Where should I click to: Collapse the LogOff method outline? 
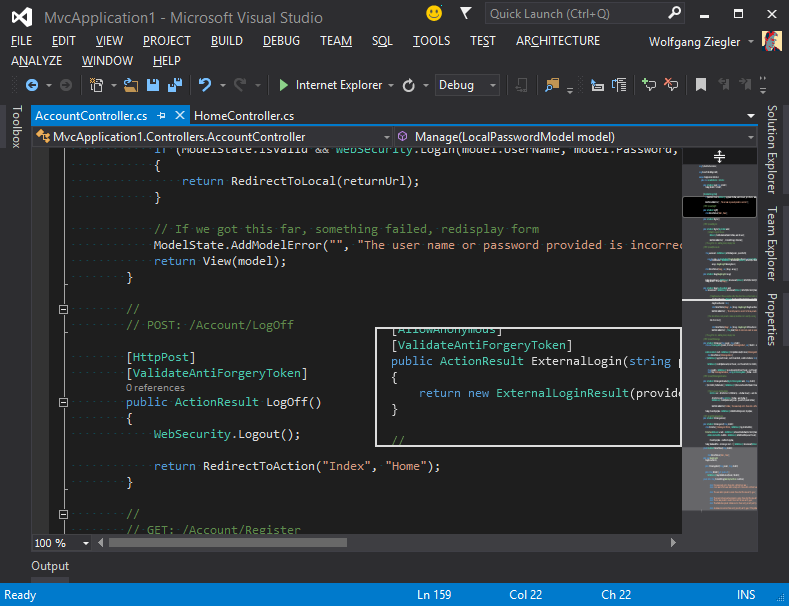[x=63, y=402]
